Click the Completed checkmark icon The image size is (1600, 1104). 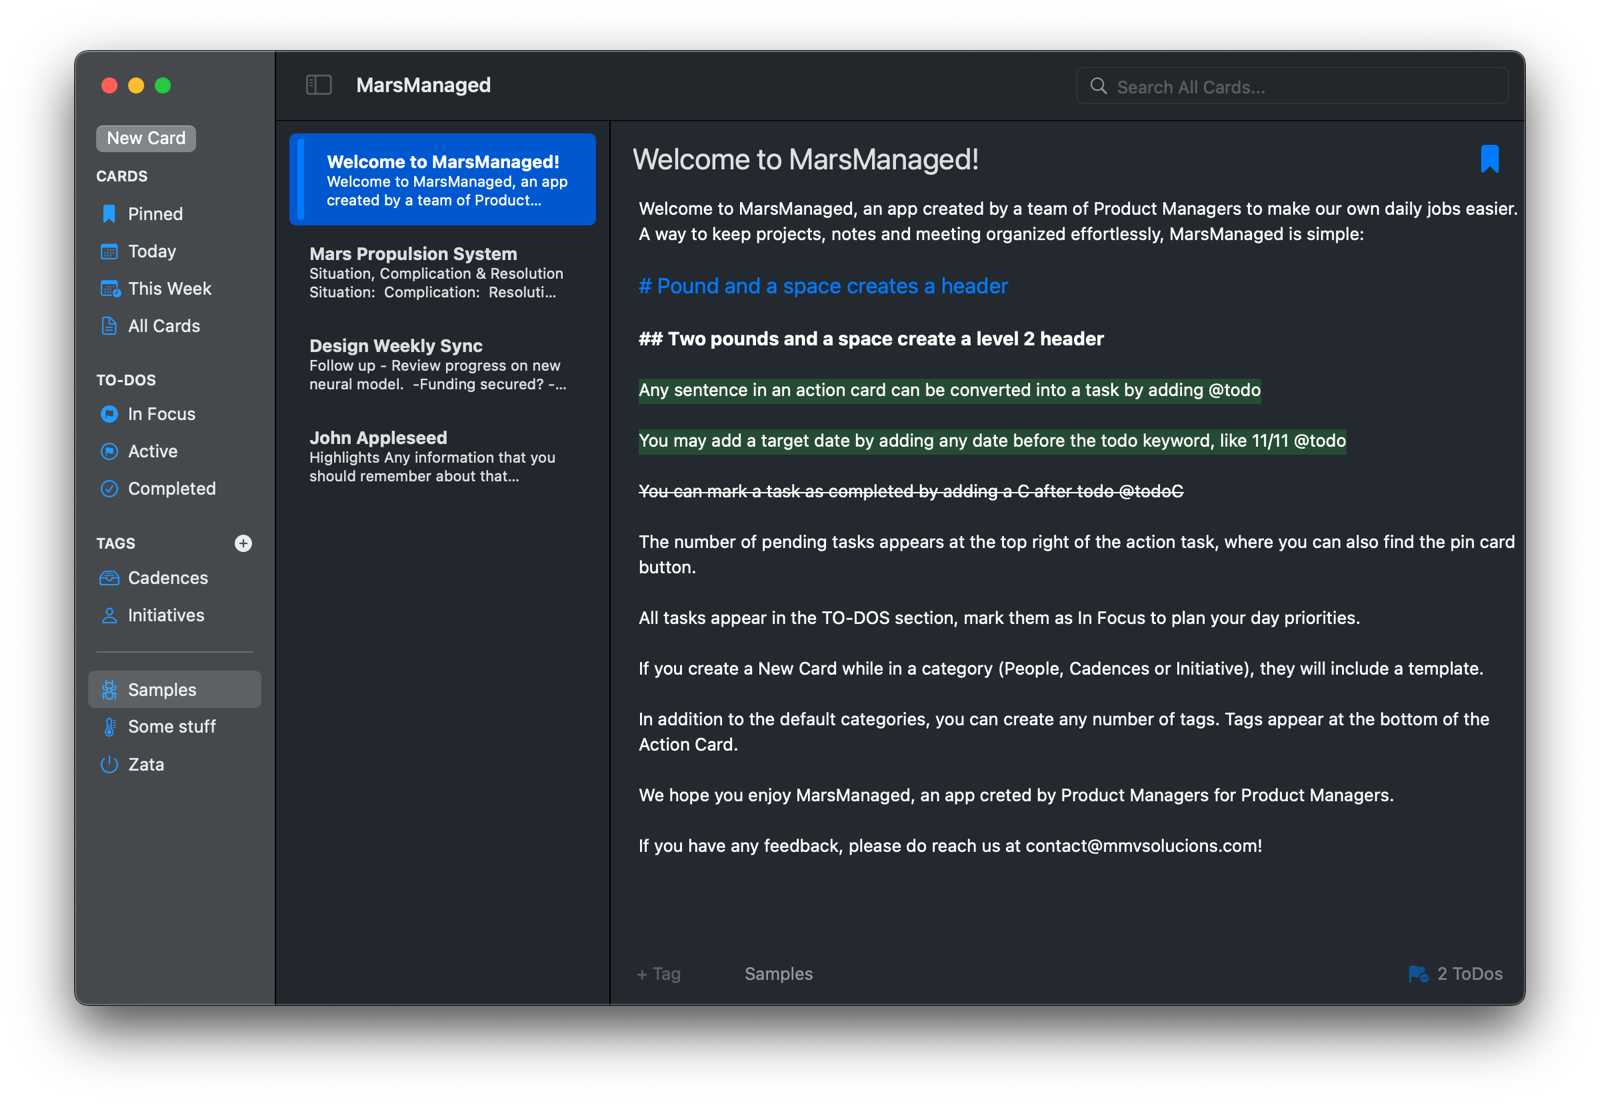[x=109, y=489]
